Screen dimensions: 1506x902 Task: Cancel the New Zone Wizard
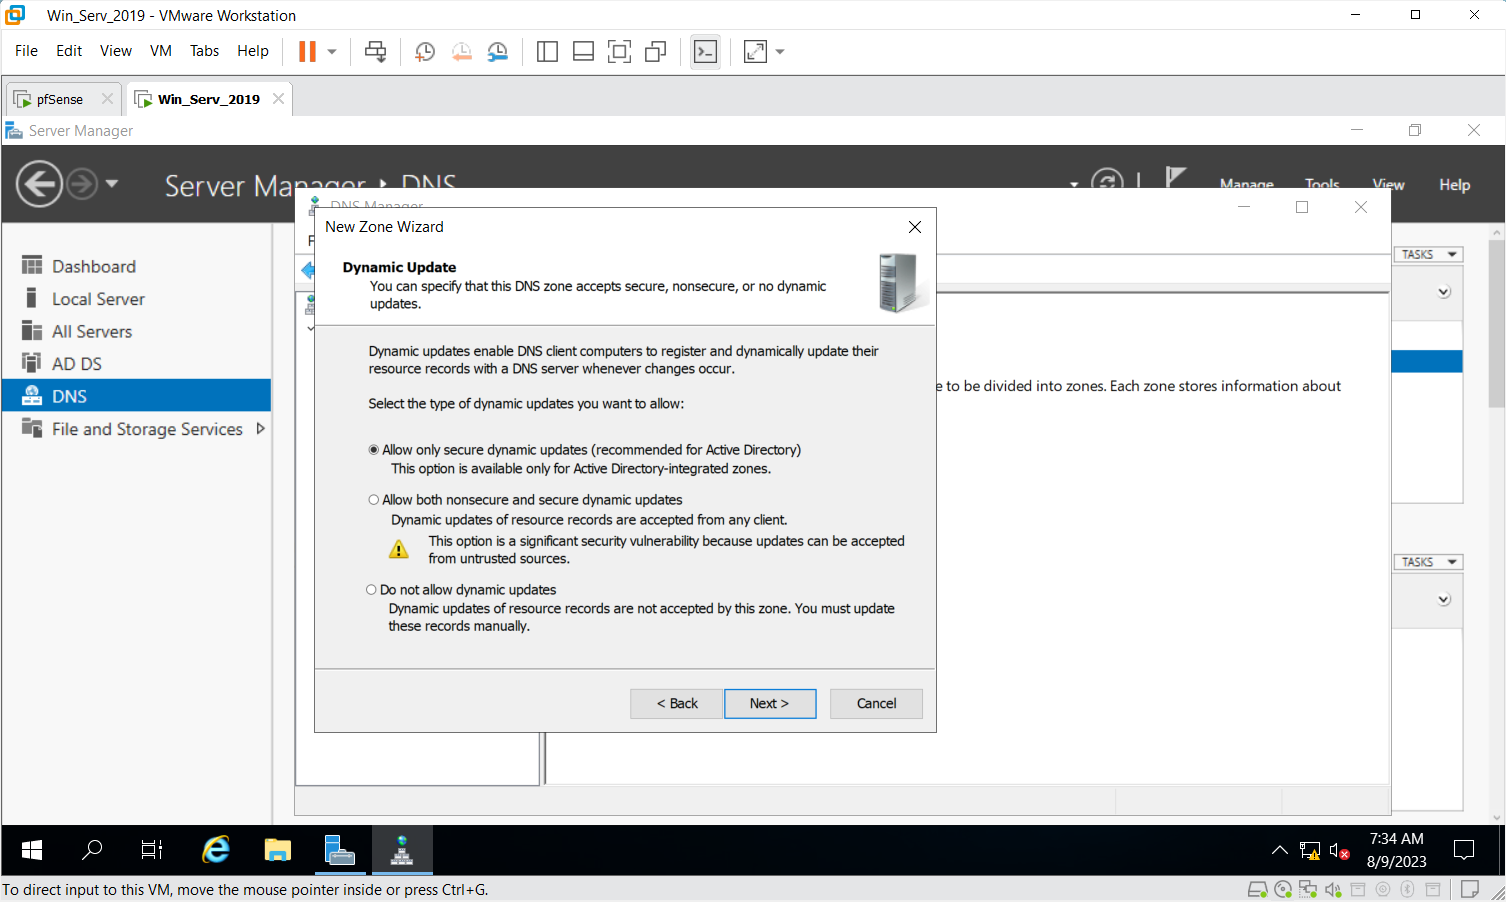pos(876,703)
